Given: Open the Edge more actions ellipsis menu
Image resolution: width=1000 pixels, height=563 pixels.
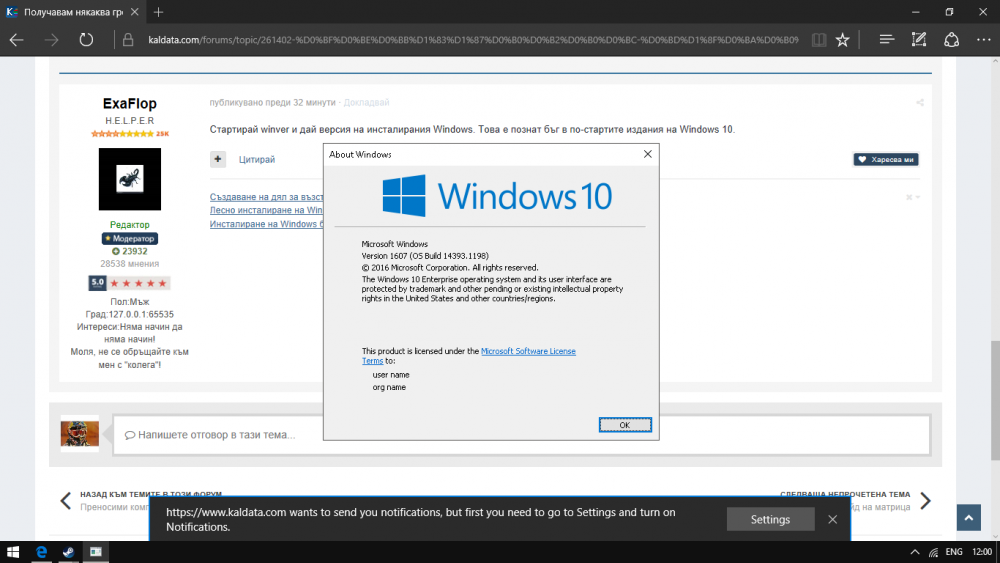Looking at the screenshot, I should [984, 40].
